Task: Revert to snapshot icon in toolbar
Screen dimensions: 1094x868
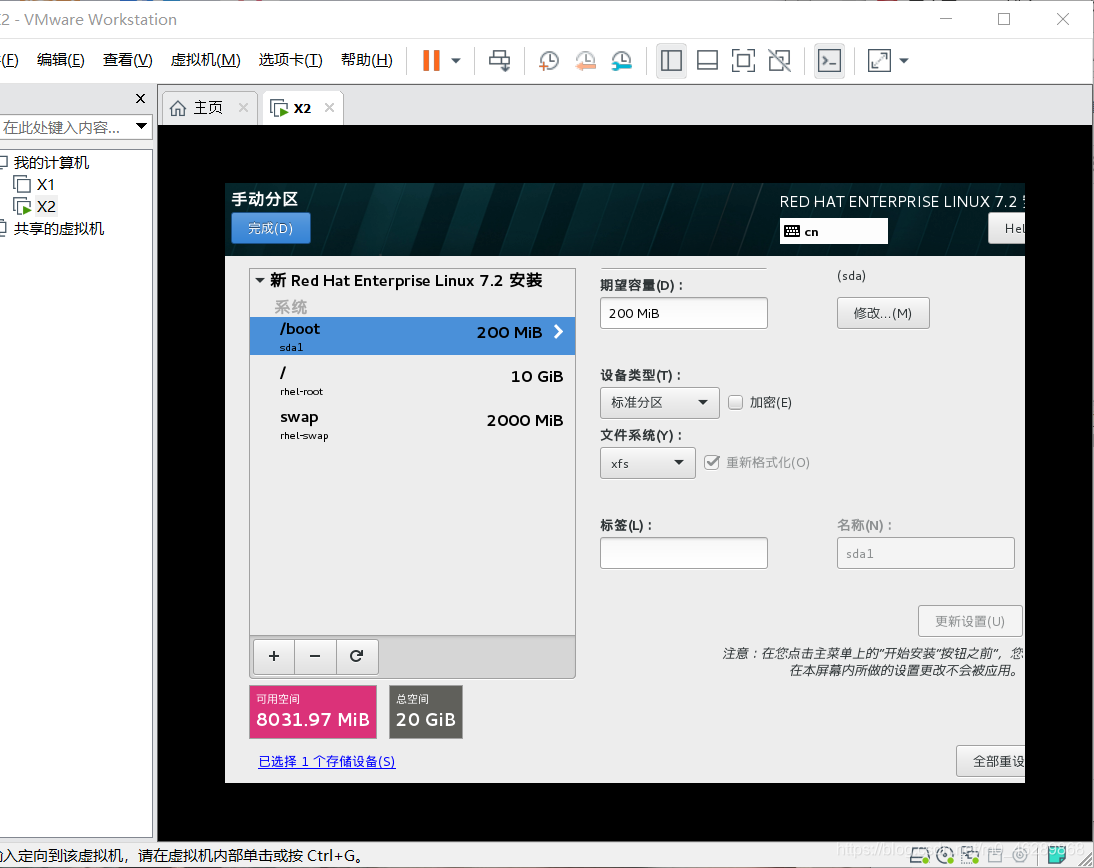Action: (x=585, y=61)
